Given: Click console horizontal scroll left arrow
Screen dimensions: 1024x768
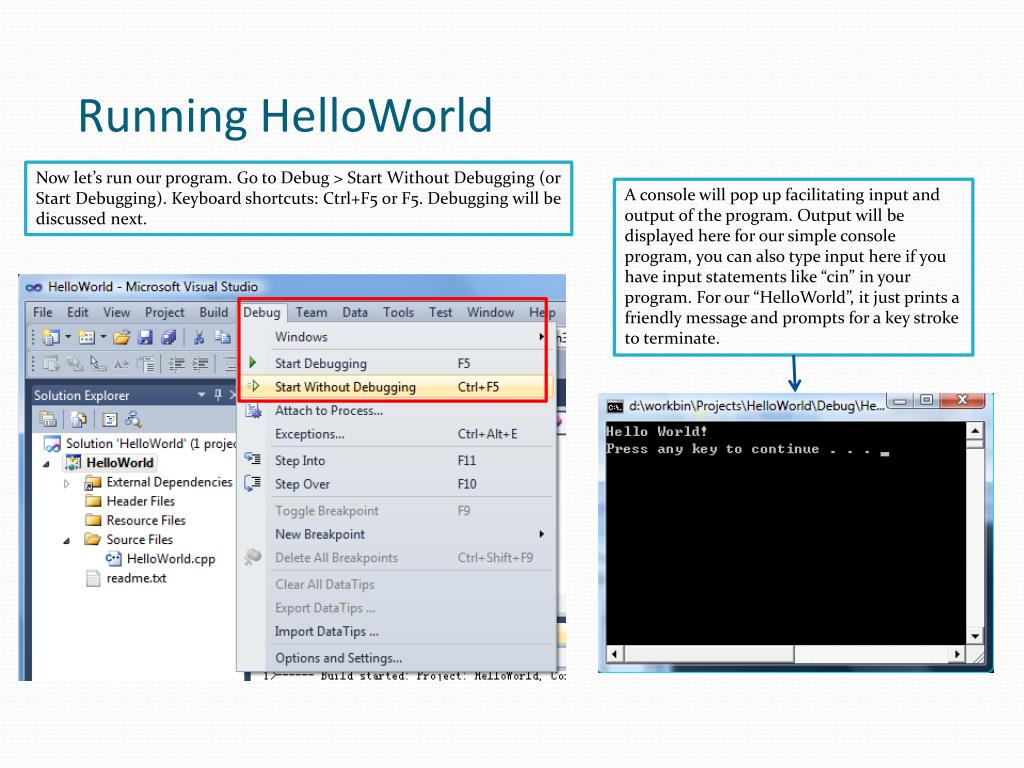Looking at the screenshot, I should (615, 653).
